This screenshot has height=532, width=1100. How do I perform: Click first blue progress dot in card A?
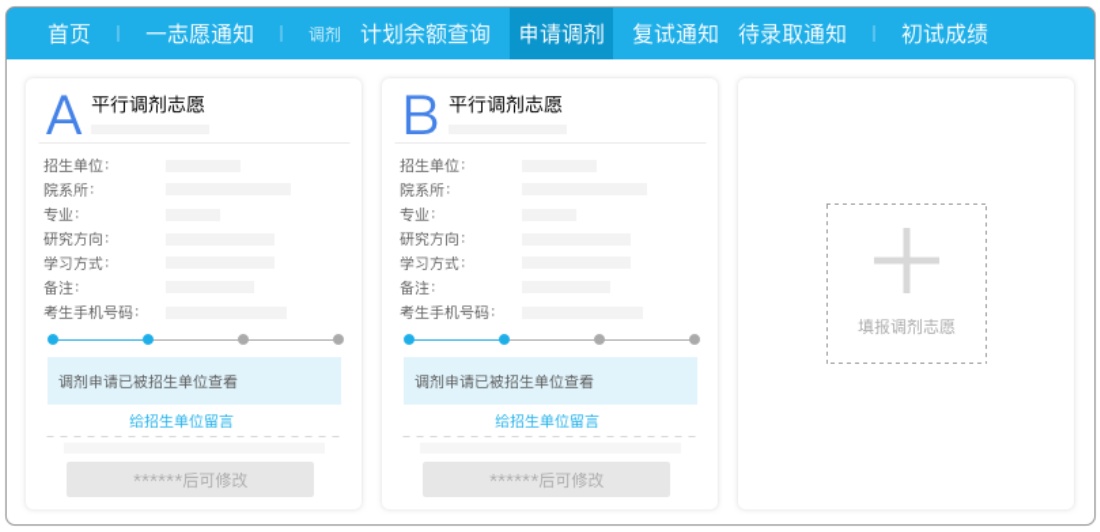(53, 339)
